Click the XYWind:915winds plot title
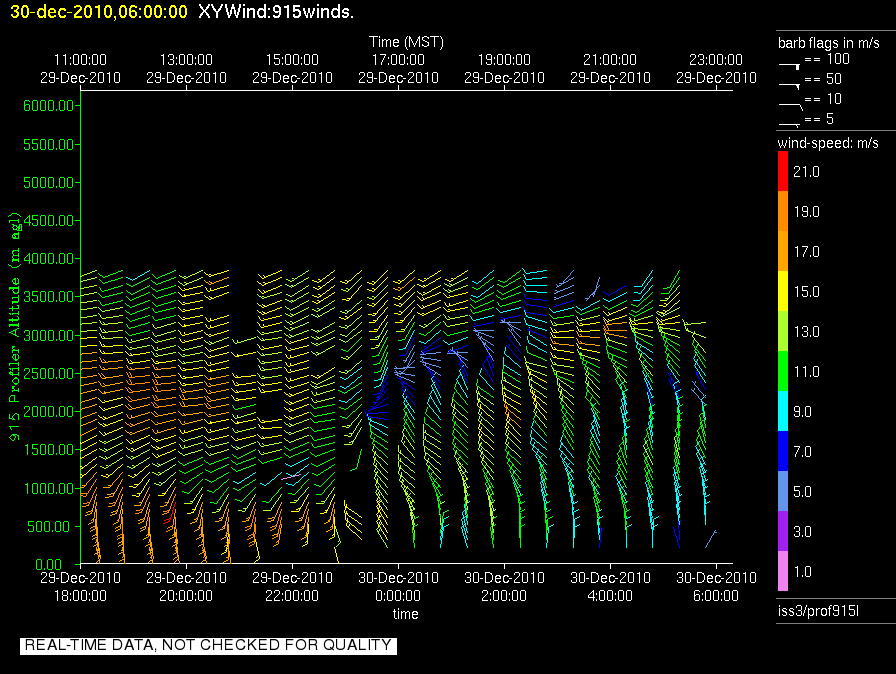 [276, 11]
